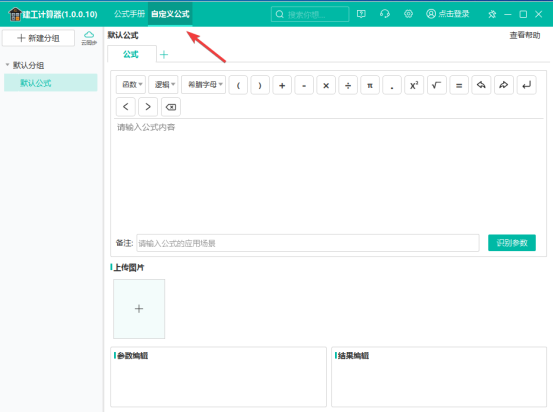Click the 识别参数 button
This screenshot has width=553, height=413.
[512, 243]
